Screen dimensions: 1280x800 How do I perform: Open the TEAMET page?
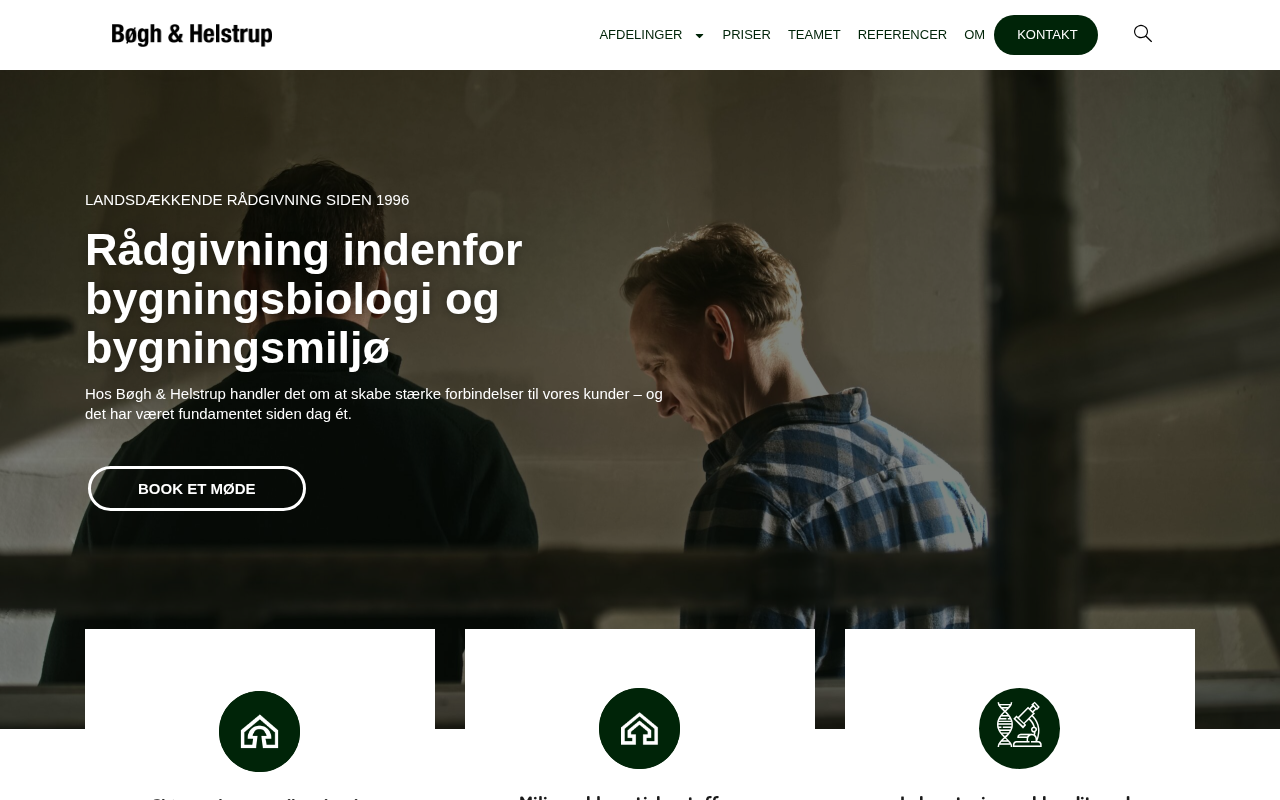[814, 35]
